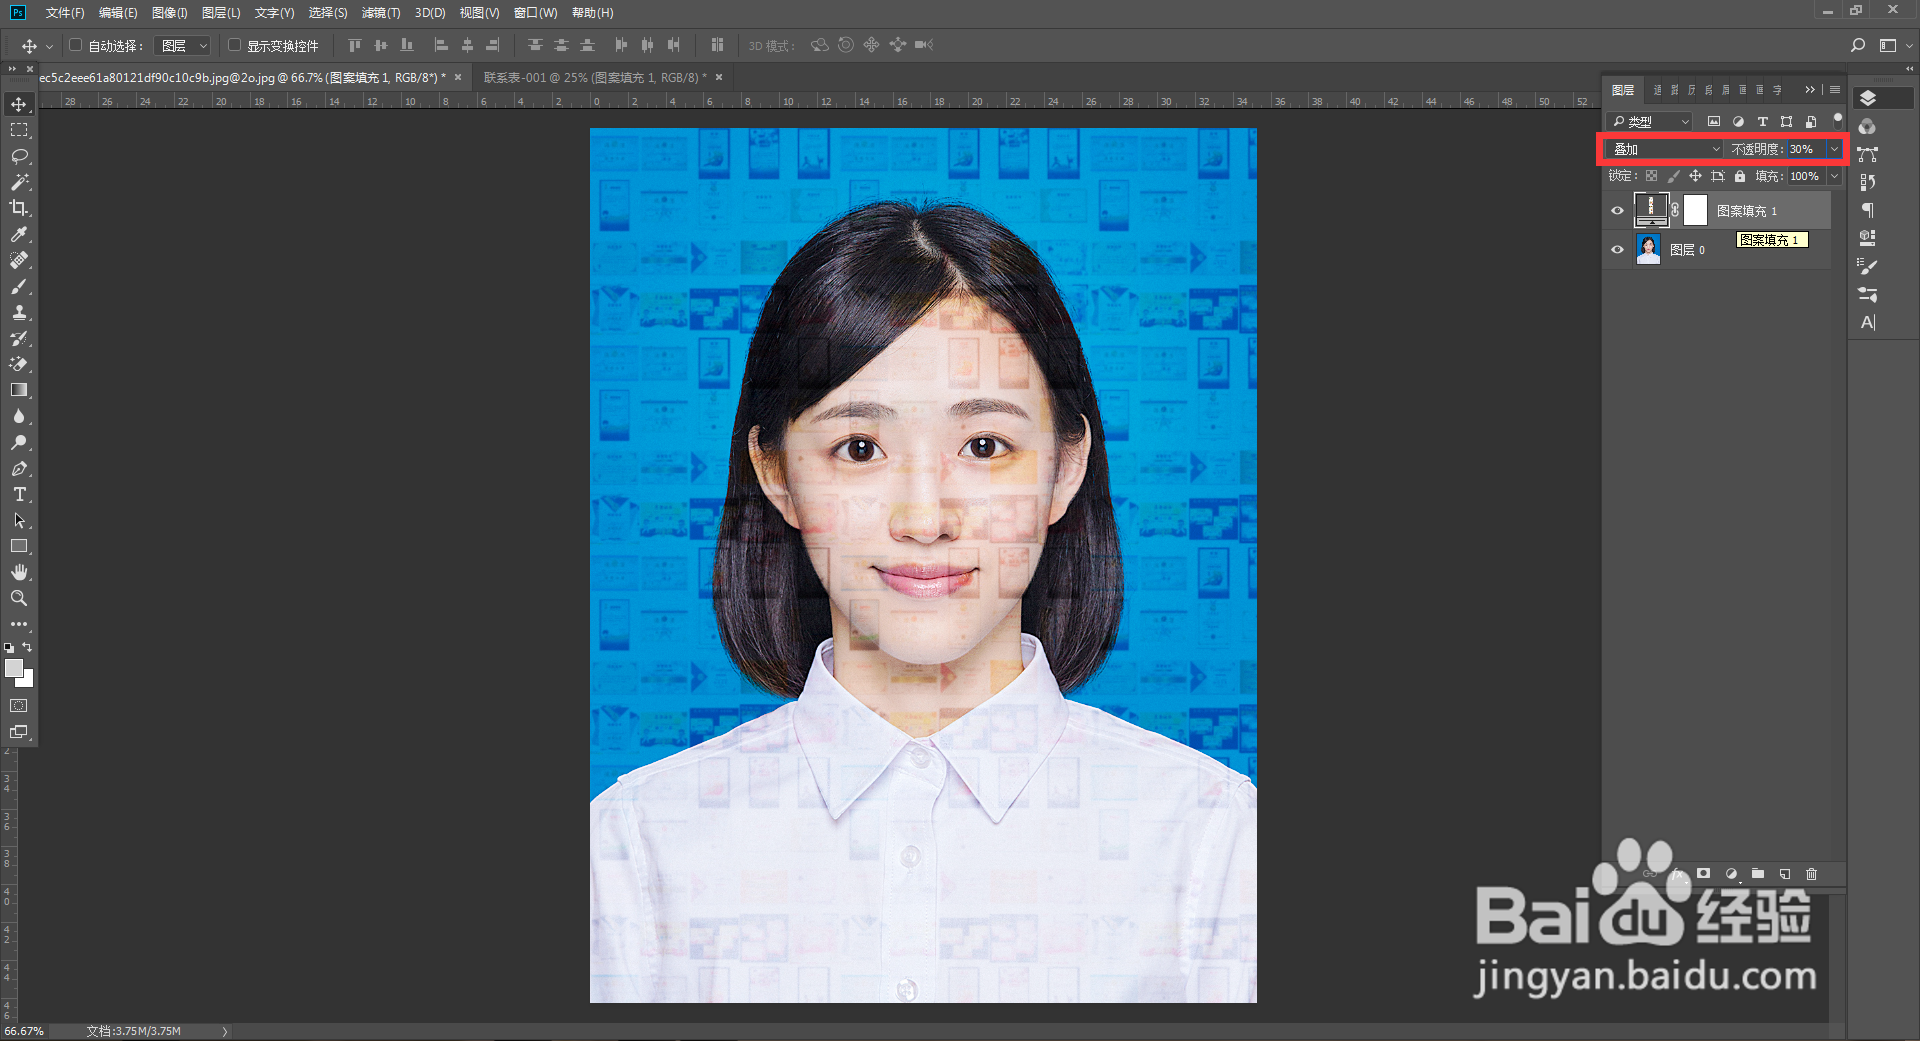Create a new layer from the Layers panel

tap(1785, 874)
